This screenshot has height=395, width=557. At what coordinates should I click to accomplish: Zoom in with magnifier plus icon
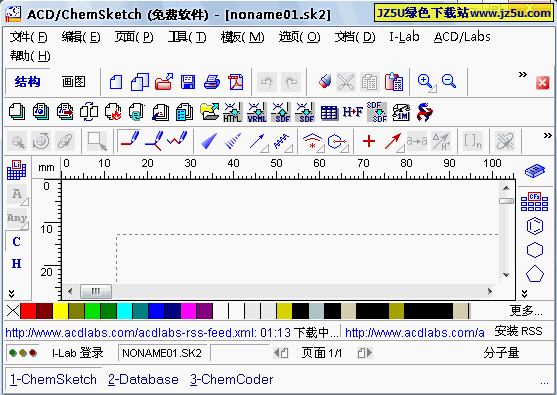425,82
